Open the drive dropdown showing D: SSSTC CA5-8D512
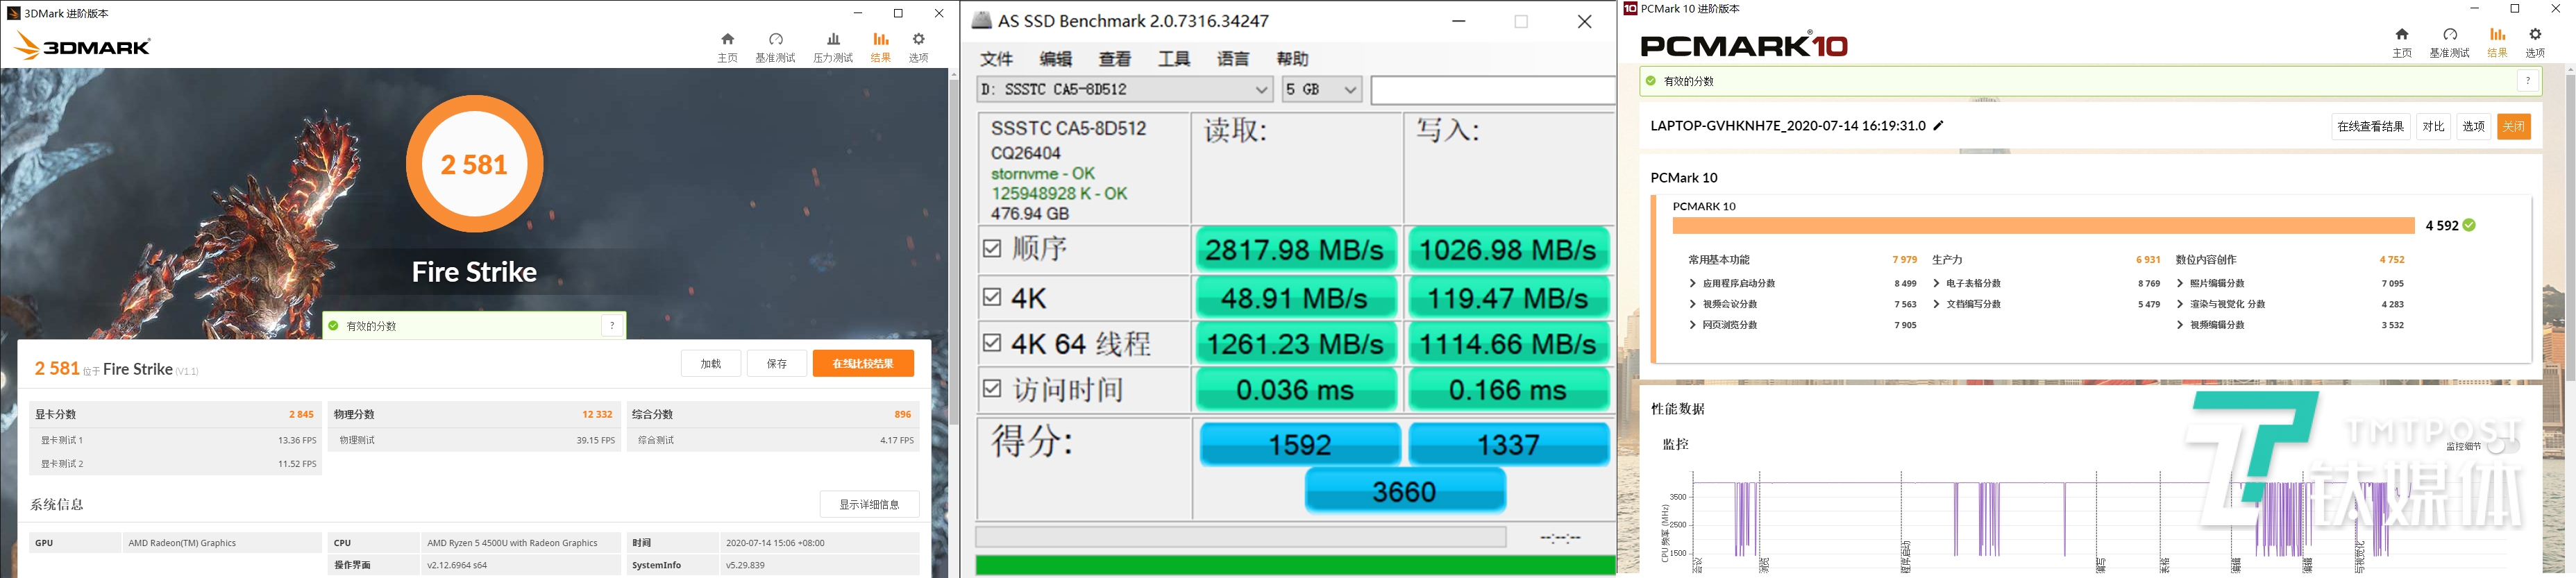Image resolution: width=2576 pixels, height=578 pixels. (1125, 89)
